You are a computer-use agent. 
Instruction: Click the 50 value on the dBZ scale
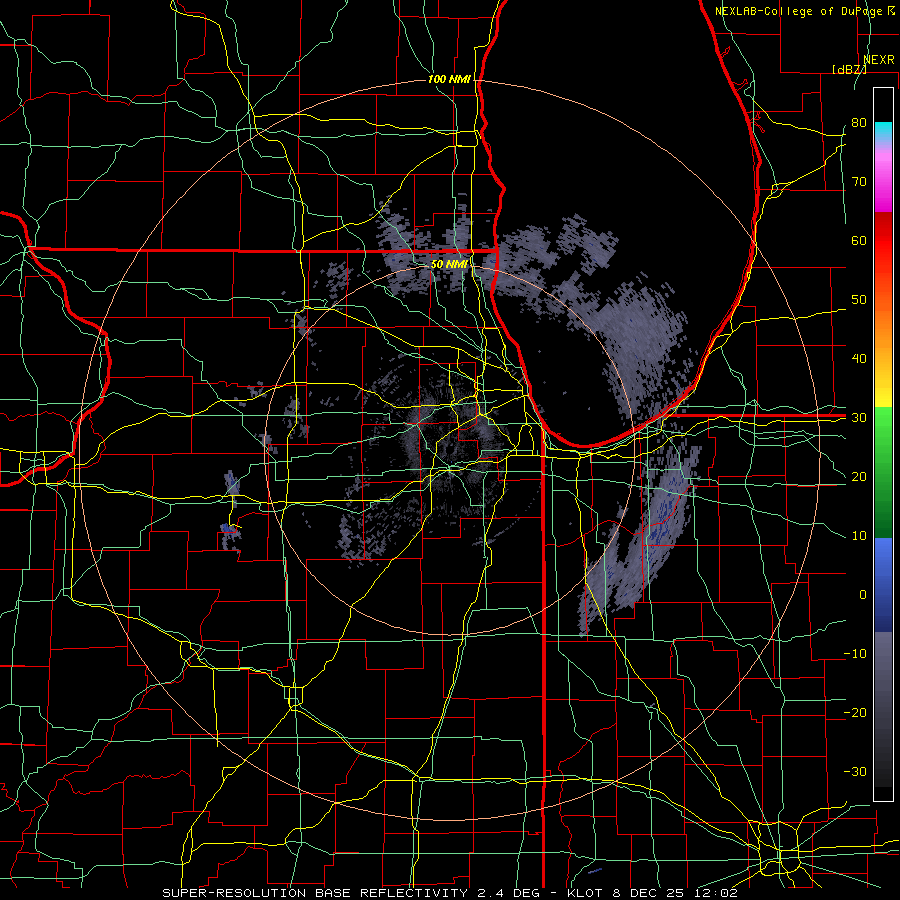(x=859, y=300)
